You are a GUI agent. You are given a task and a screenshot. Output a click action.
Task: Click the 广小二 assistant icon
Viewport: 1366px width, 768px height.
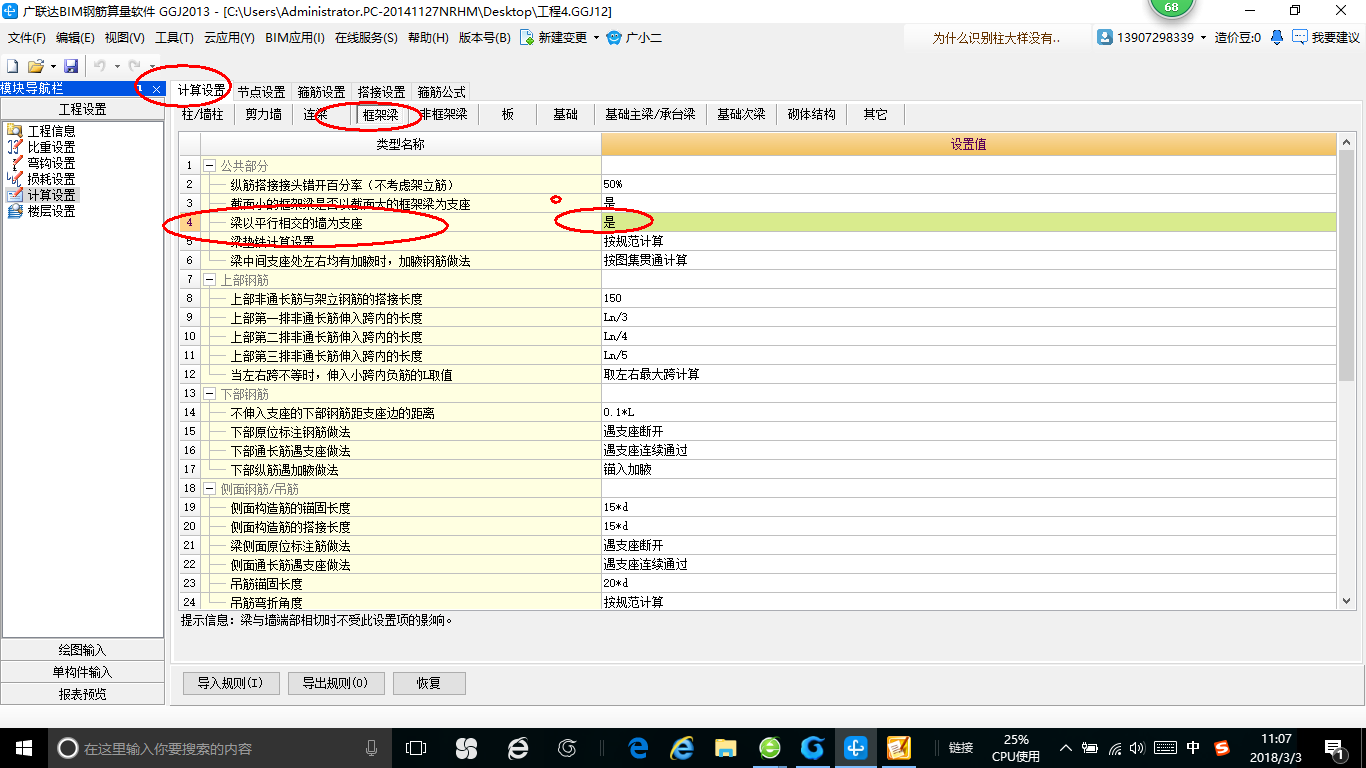point(614,38)
